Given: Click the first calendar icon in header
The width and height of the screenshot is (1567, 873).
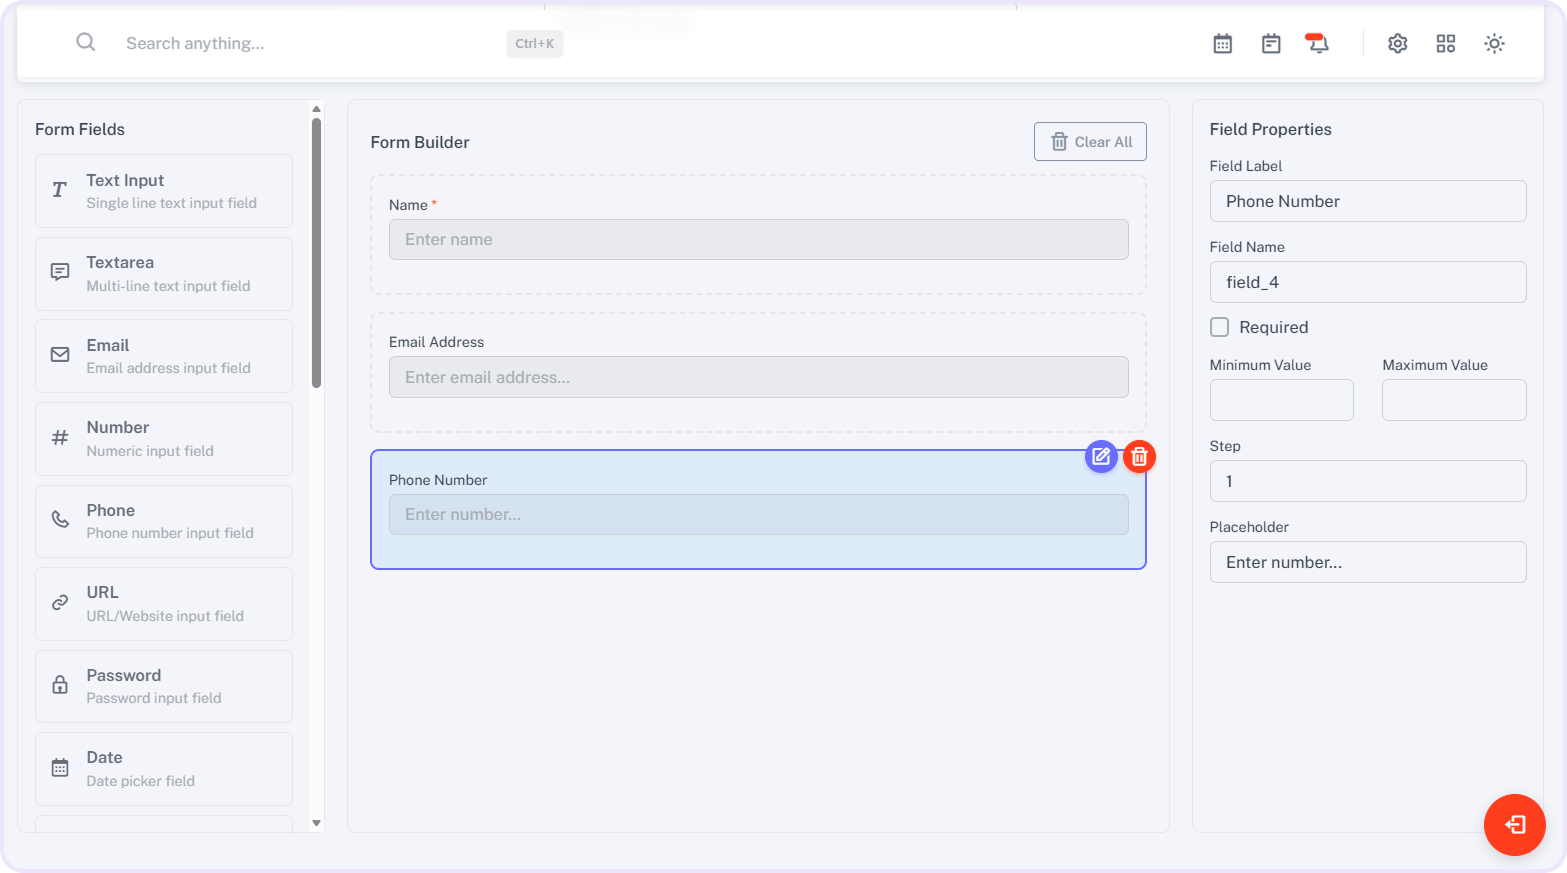Looking at the screenshot, I should click(x=1222, y=43).
